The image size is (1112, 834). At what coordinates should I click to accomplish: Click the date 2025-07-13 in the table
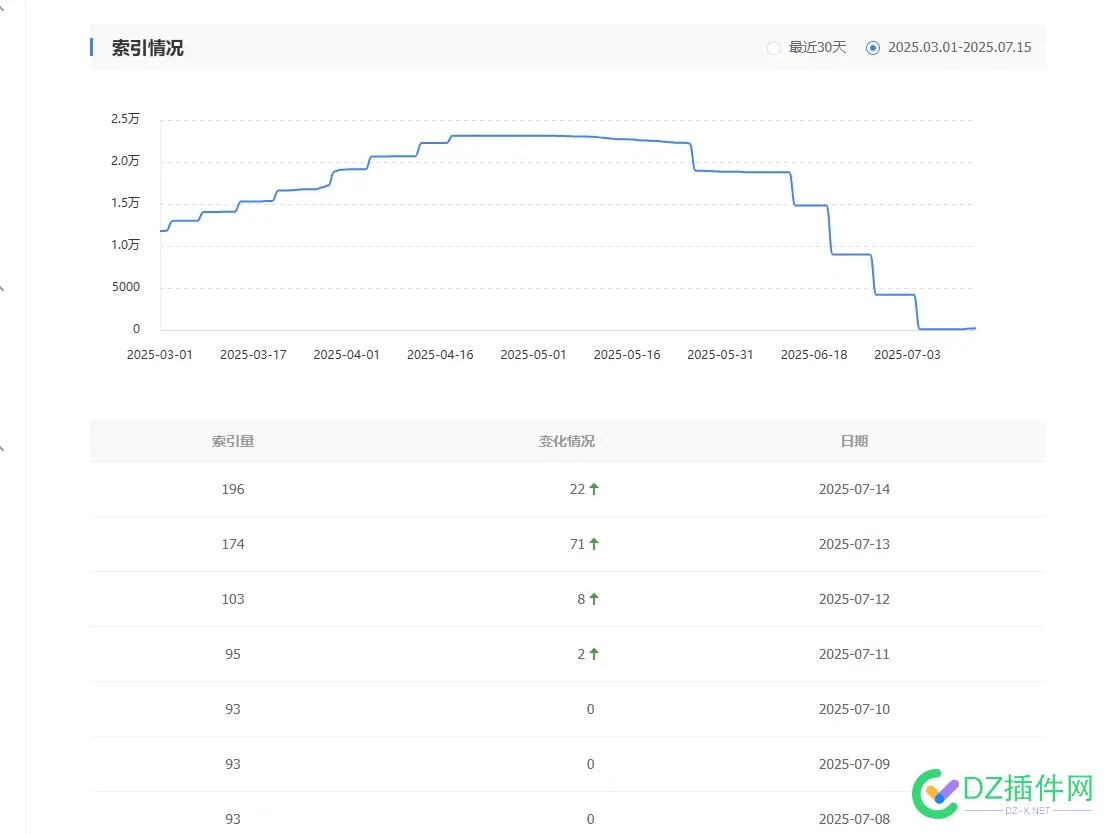(x=854, y=544)
